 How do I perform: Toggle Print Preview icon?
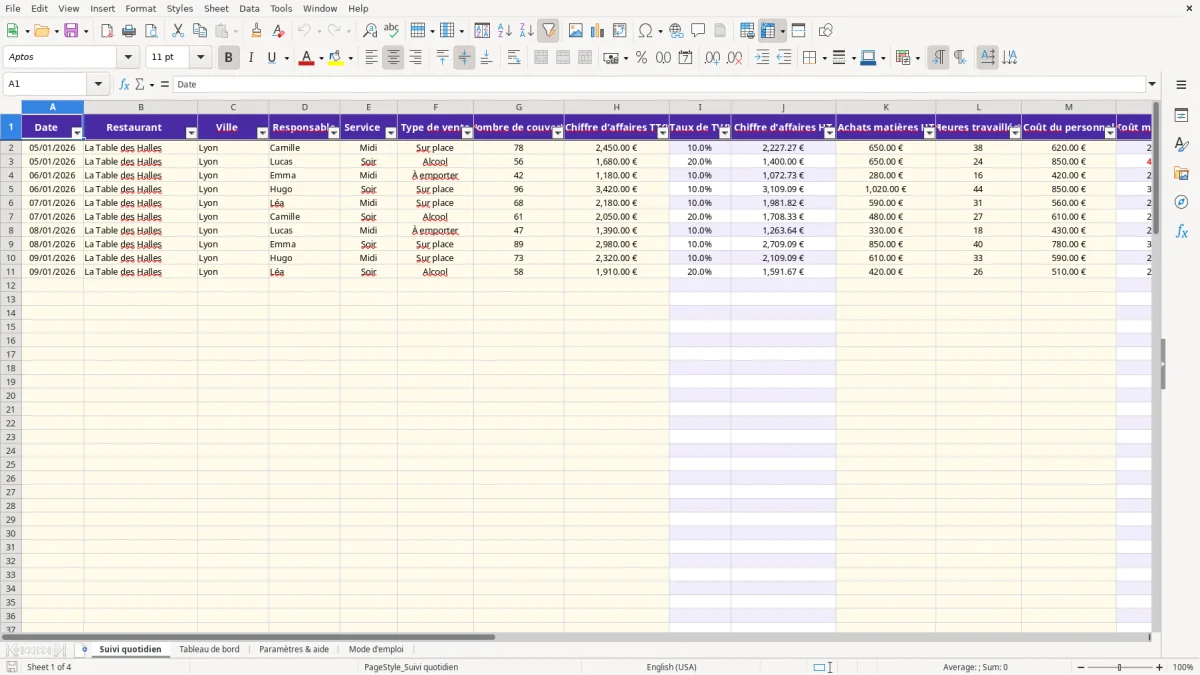click(151, 31)
